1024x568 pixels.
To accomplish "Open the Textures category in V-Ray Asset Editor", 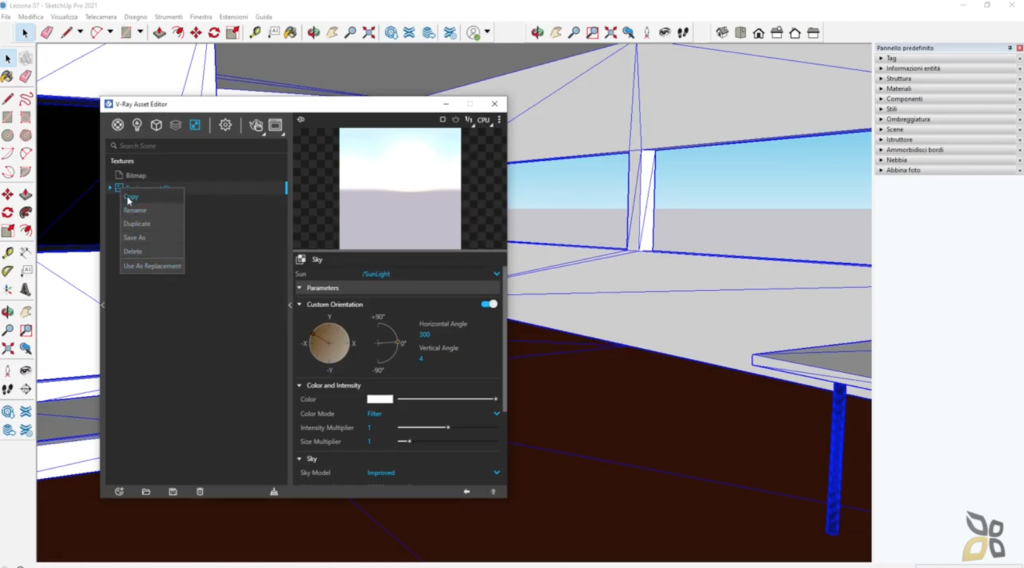I will (x=195, y=125).
